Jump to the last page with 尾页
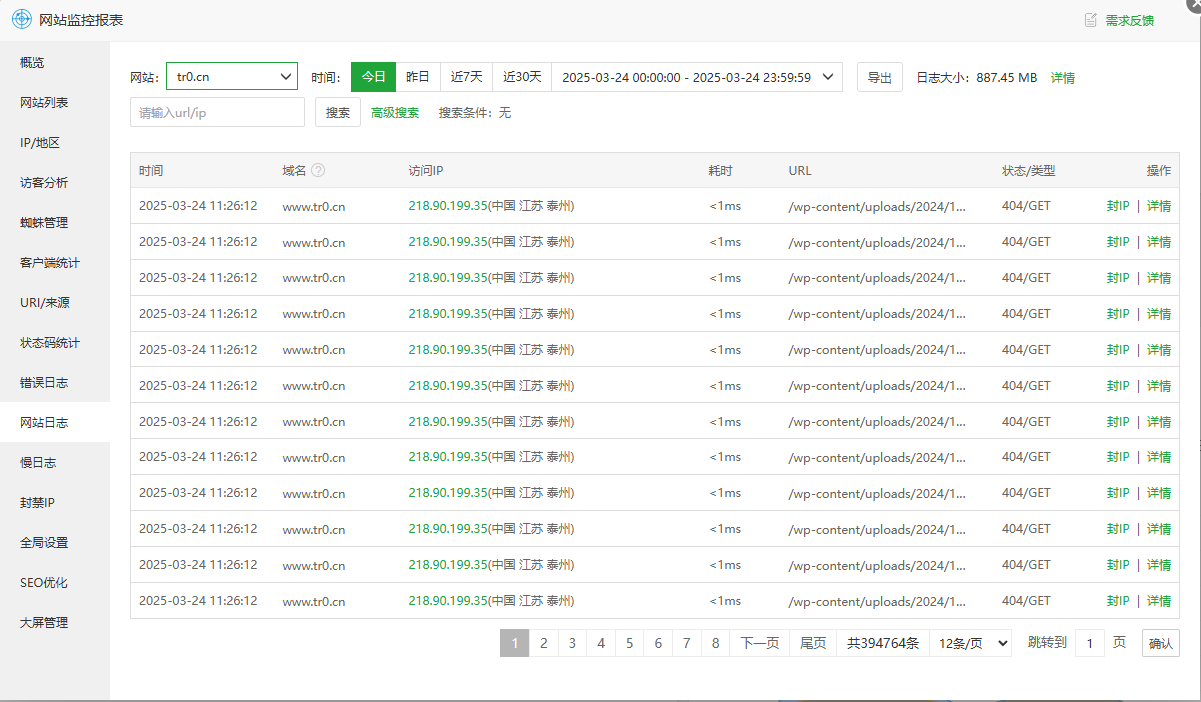 [x=814, y=643]
